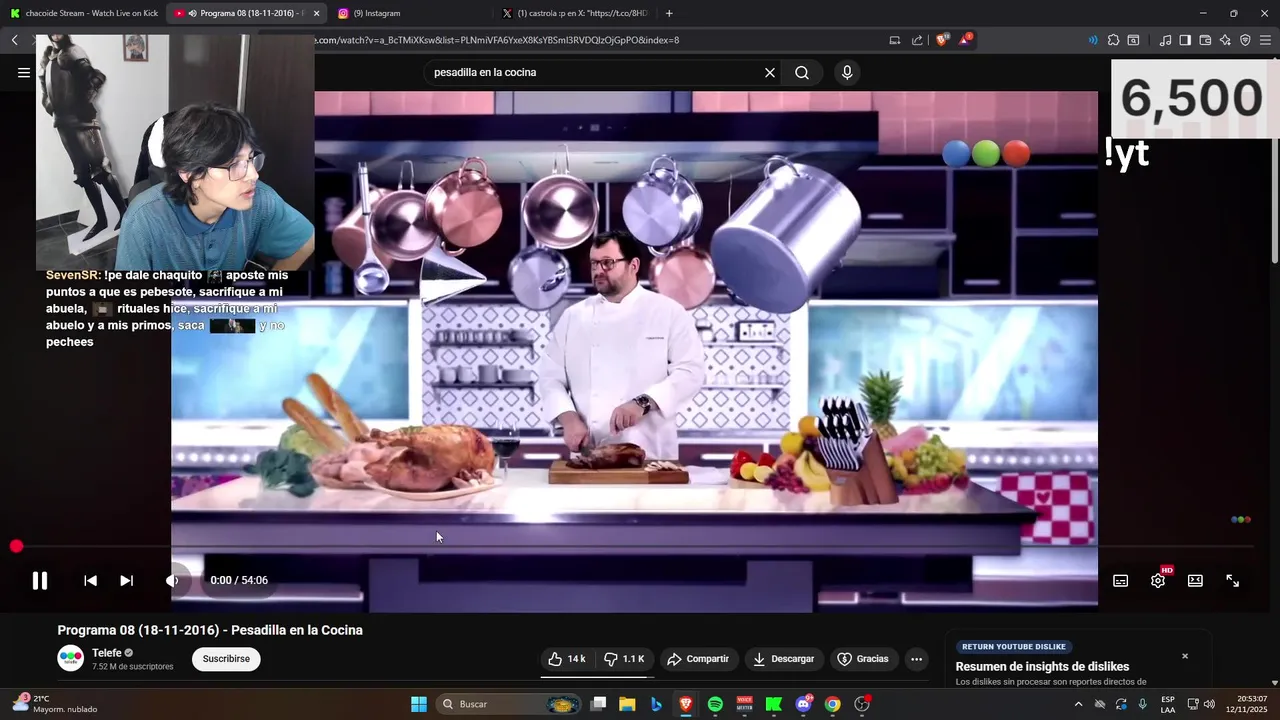1280x720 pixels.
Task: Mute the video with the volume icon
Action: pyautogui.click(x=172, y=580)
